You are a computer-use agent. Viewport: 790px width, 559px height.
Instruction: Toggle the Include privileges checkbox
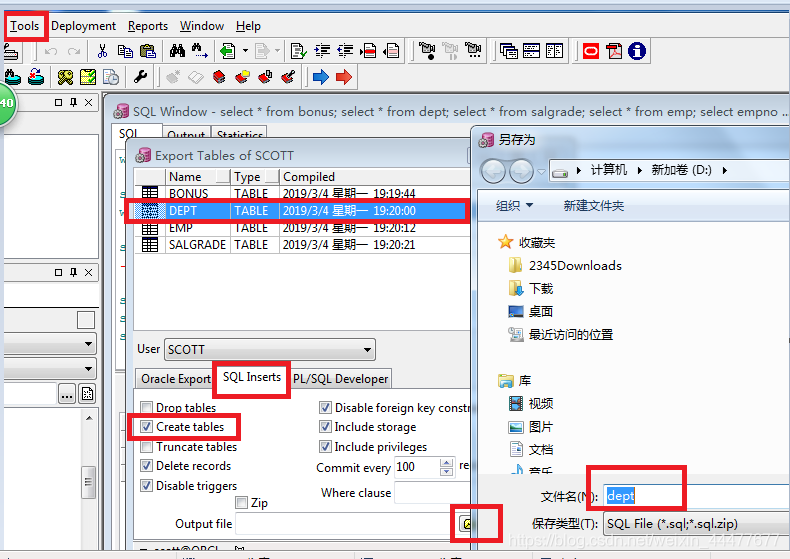click(325, 446)
